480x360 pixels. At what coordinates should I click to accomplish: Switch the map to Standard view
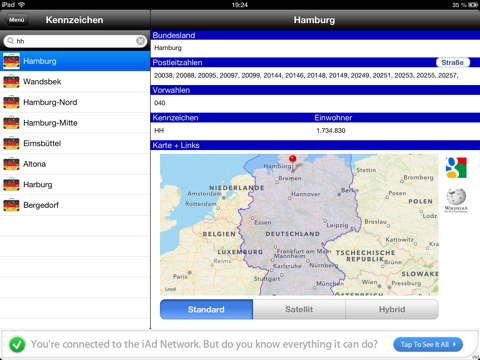(x=206, y=309)
